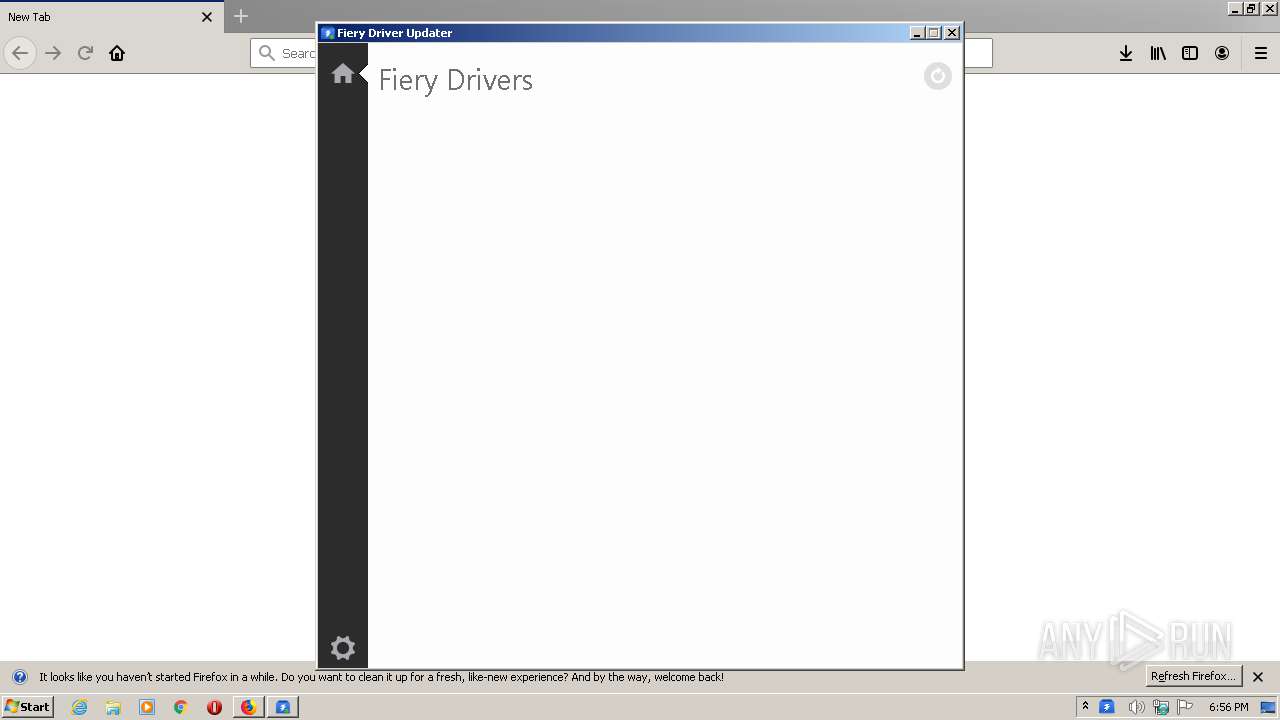The width and height of the screenshot is (1280, 720).
Task: Reload the Firefox page
Action: pos(85,53)
